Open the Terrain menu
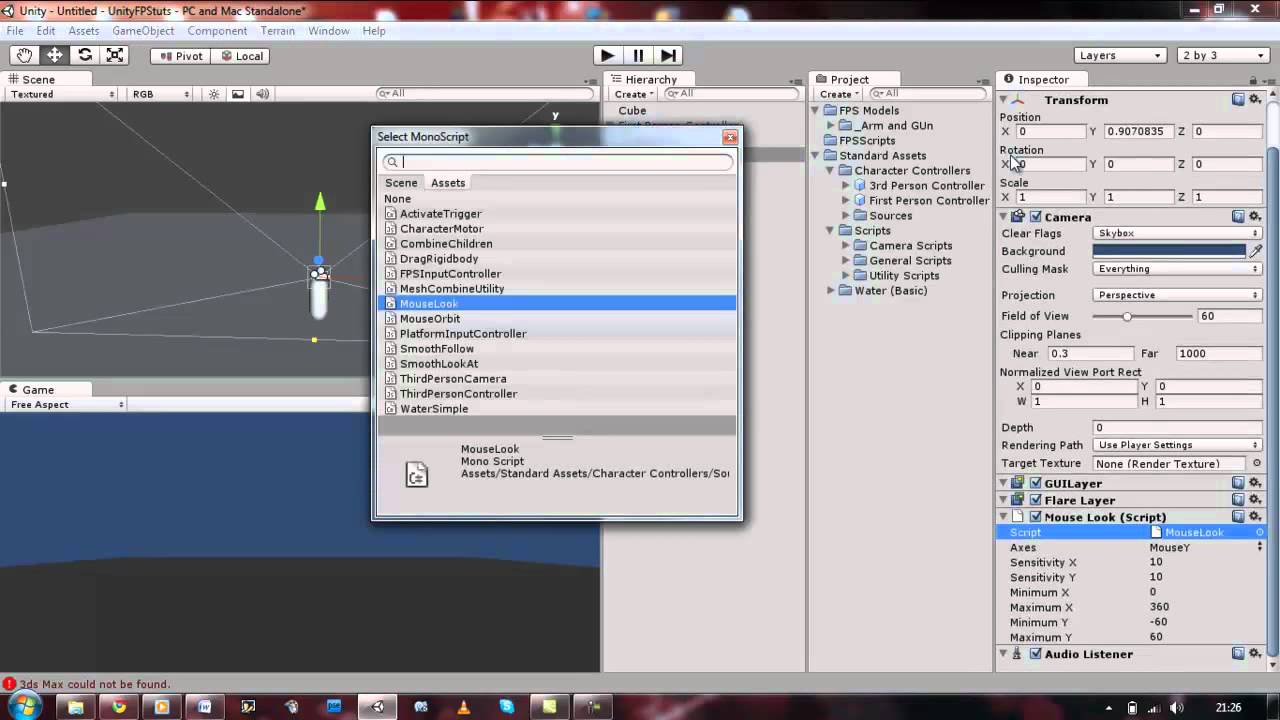The height and width of the screenshot is (720, 1280). coord(277,31)
